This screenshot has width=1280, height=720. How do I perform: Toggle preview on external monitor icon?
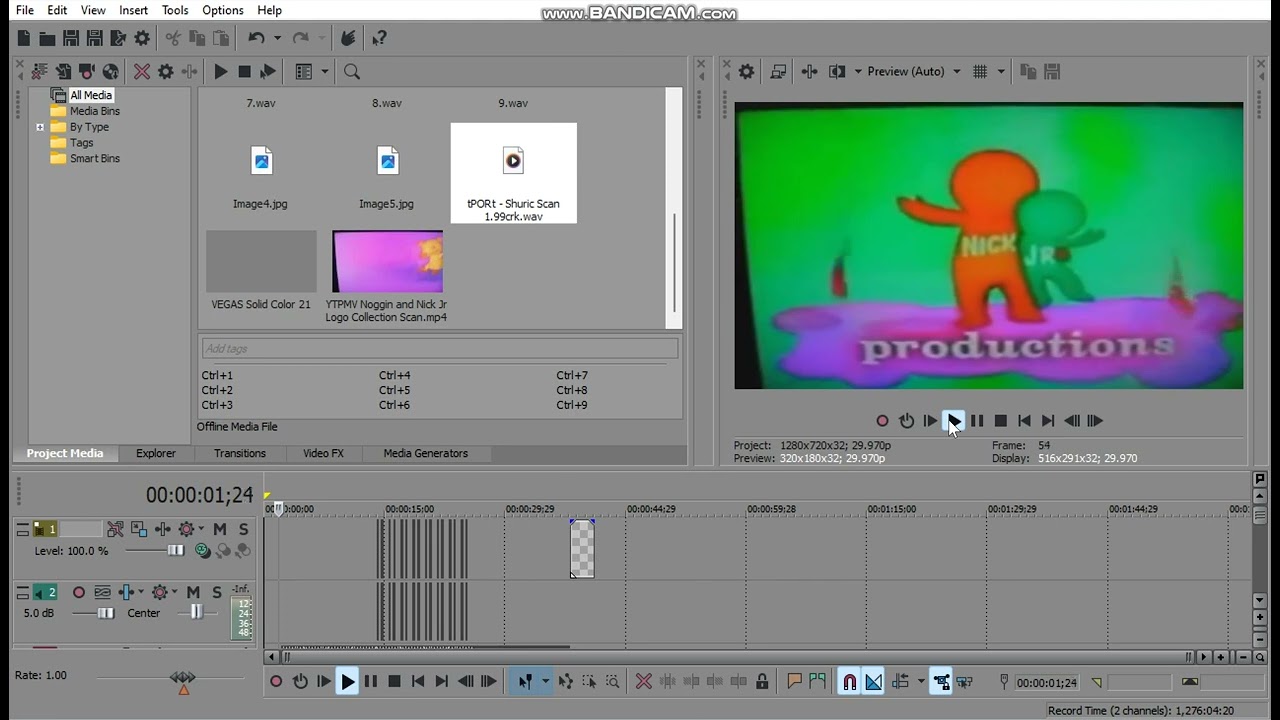pos(778,71)
